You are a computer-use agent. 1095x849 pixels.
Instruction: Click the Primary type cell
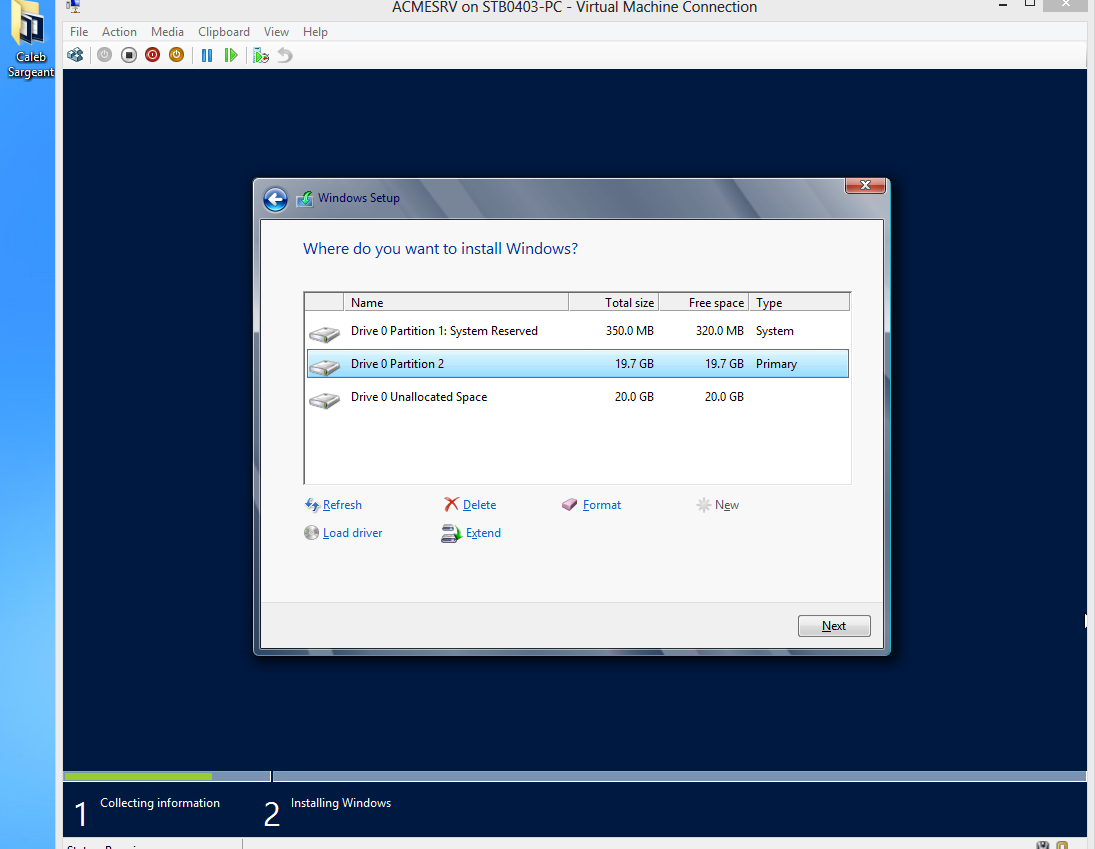click(776, 364)
